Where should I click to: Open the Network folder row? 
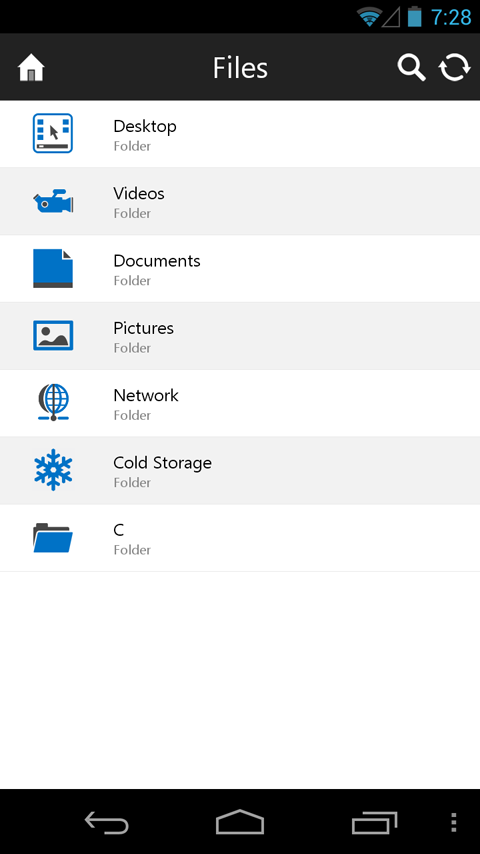pyautogui.click(x=240, y=403)
